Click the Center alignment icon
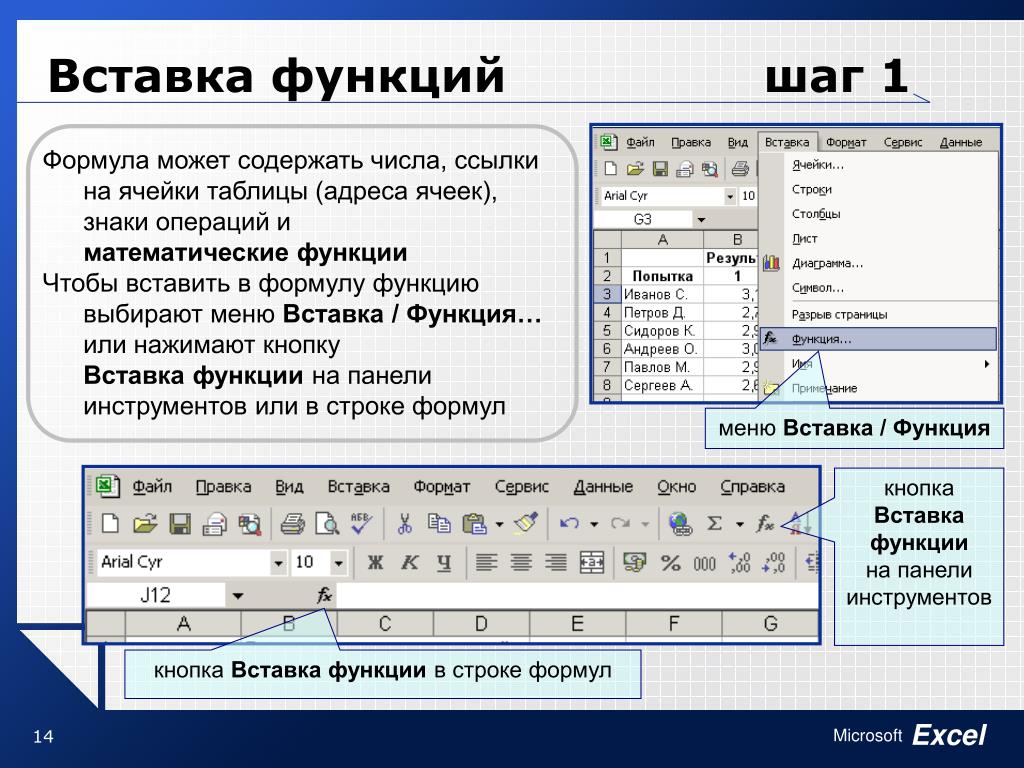The width and height of the screenshot is (1024, 768). [521, 562]
